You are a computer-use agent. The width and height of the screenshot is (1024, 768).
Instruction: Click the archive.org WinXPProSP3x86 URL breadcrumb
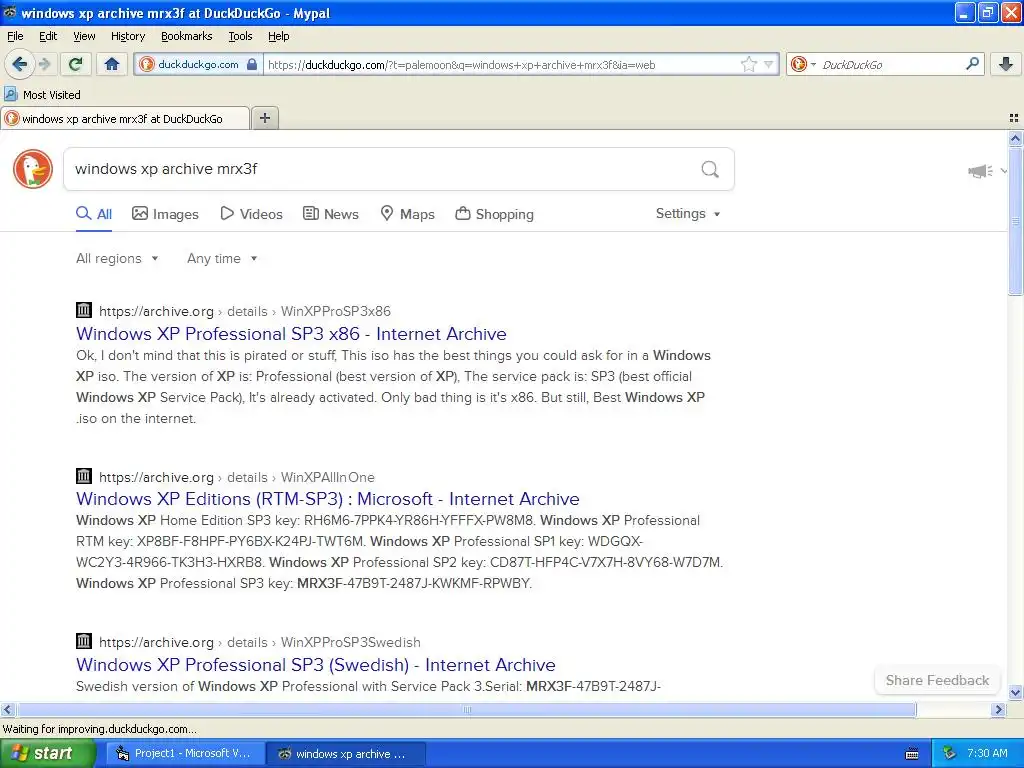[245, 311]
